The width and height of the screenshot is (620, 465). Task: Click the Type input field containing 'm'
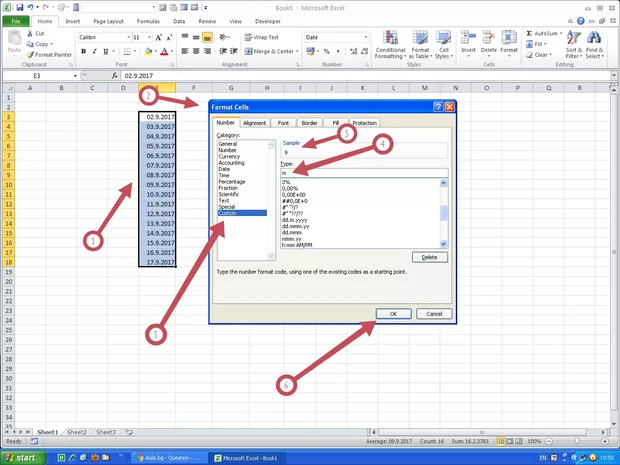[363, 172]
